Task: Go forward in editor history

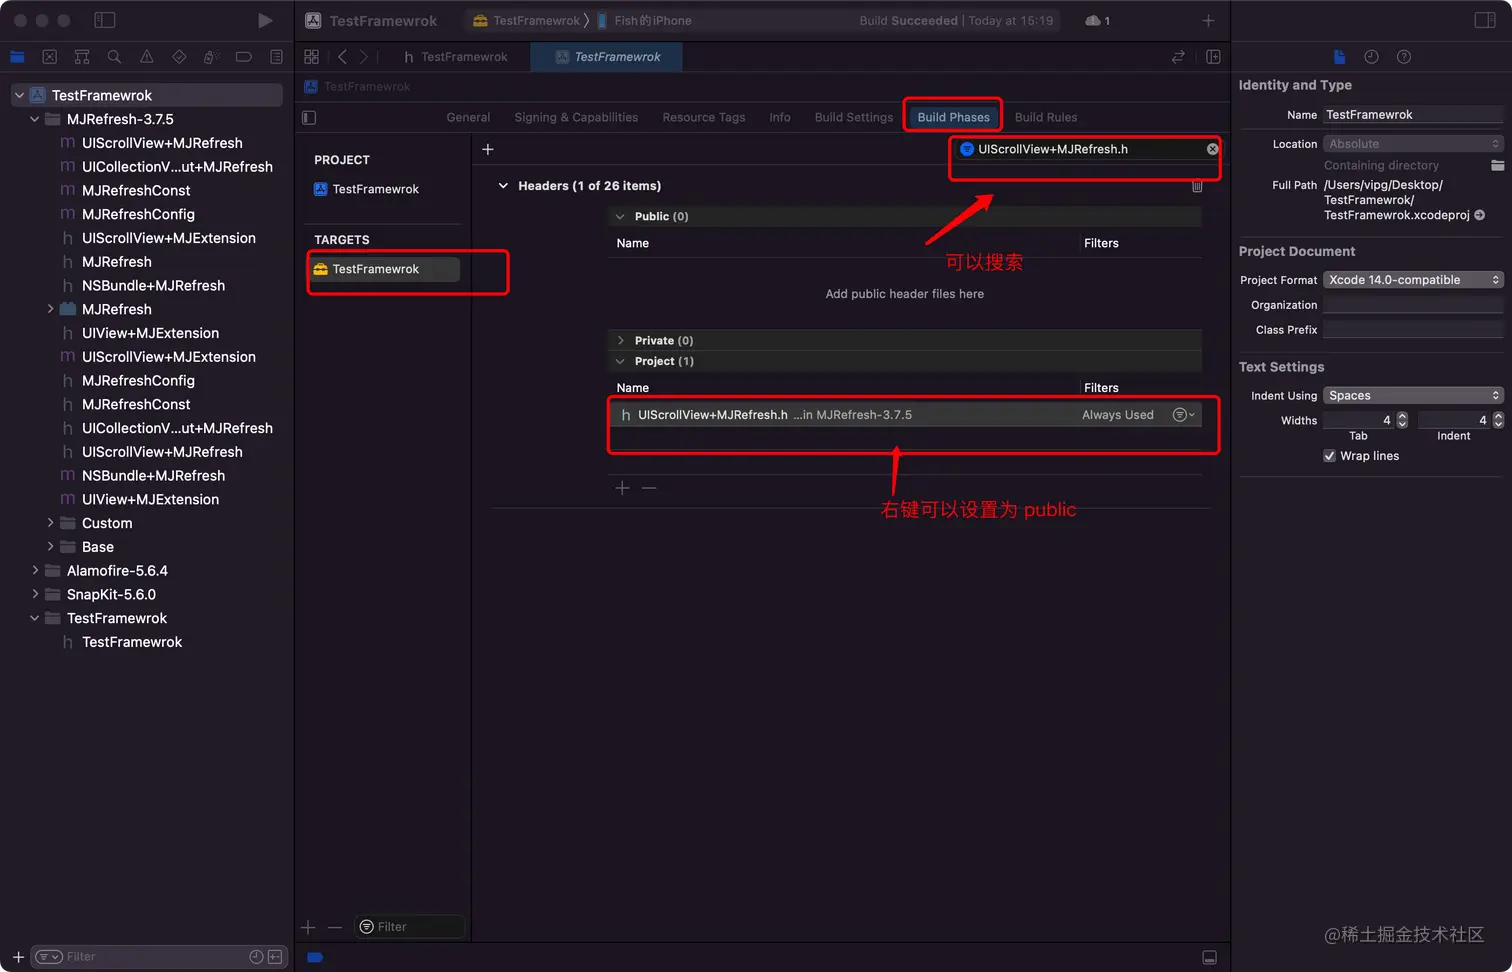Action: point(364,57)
